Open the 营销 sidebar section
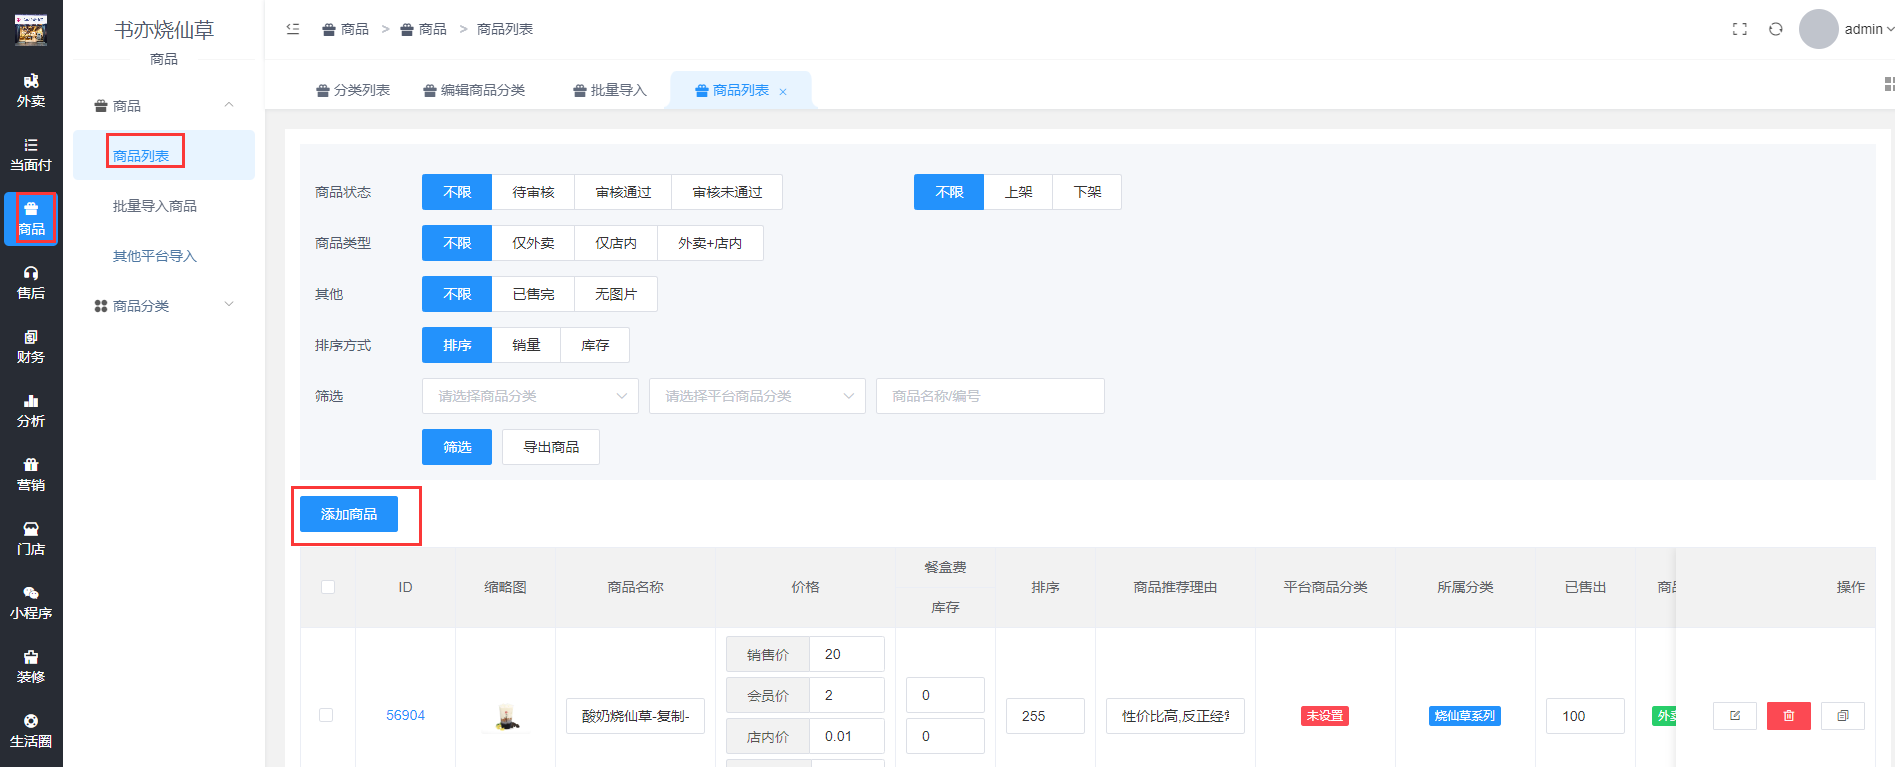1895x767 pixels. pos(31,475)
